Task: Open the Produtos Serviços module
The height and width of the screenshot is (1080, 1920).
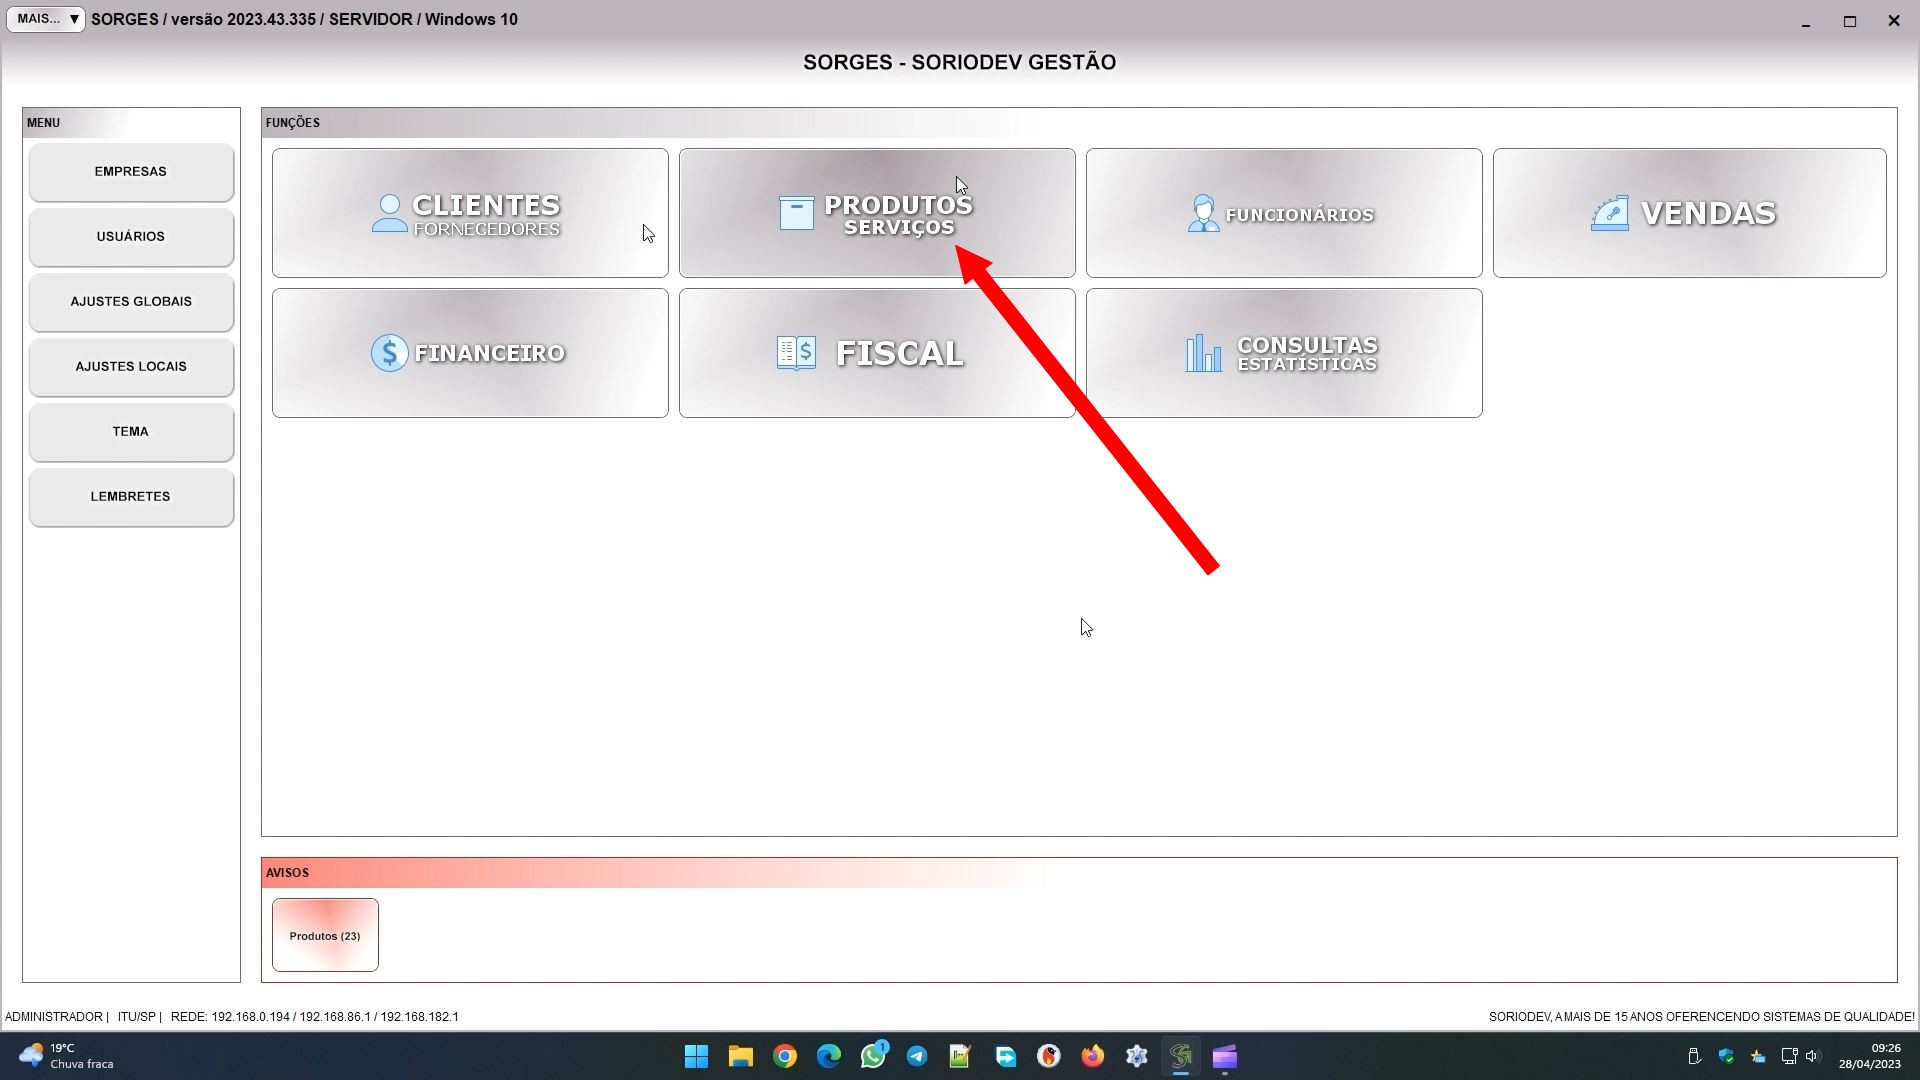Action: point(877,213)
